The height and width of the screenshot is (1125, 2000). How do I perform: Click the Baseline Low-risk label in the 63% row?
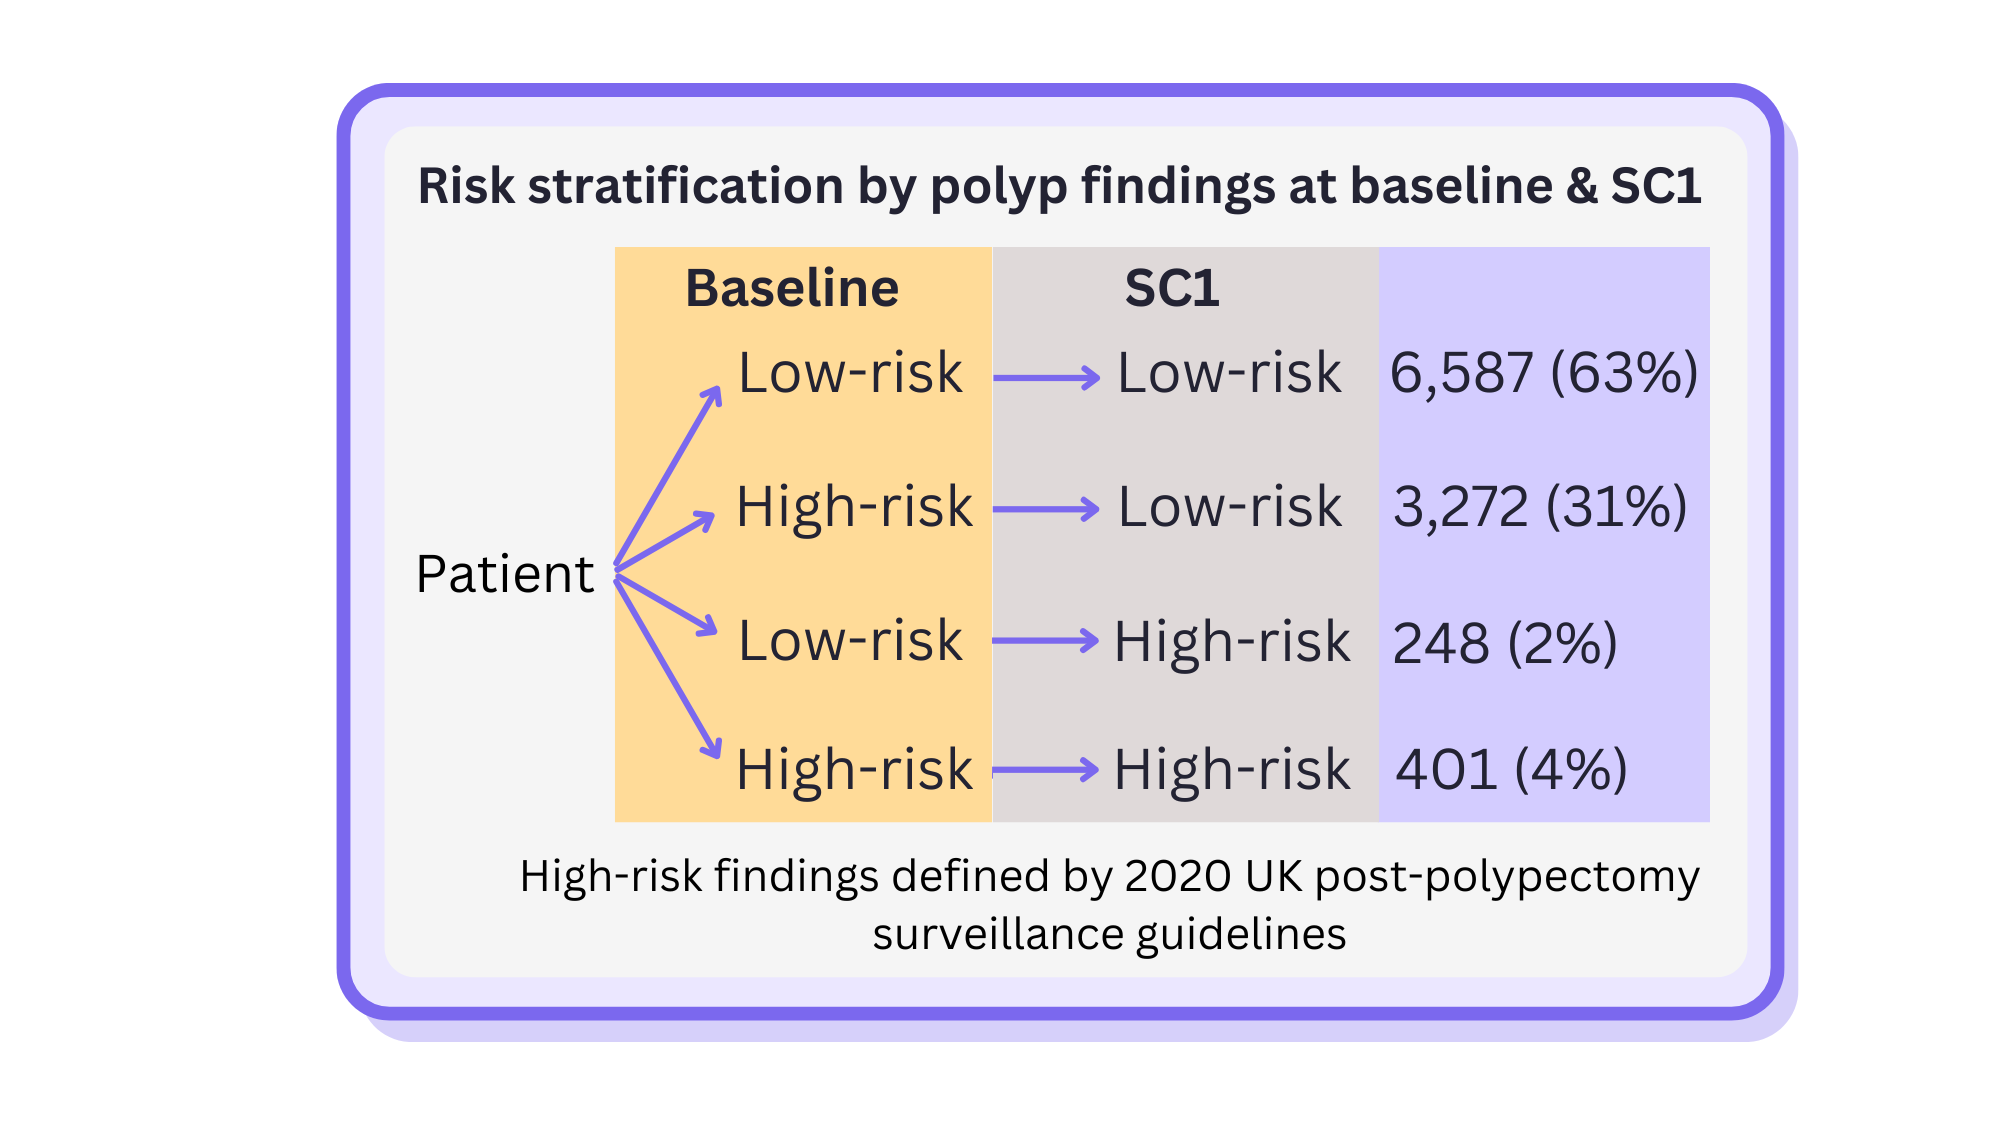(850, 374)
